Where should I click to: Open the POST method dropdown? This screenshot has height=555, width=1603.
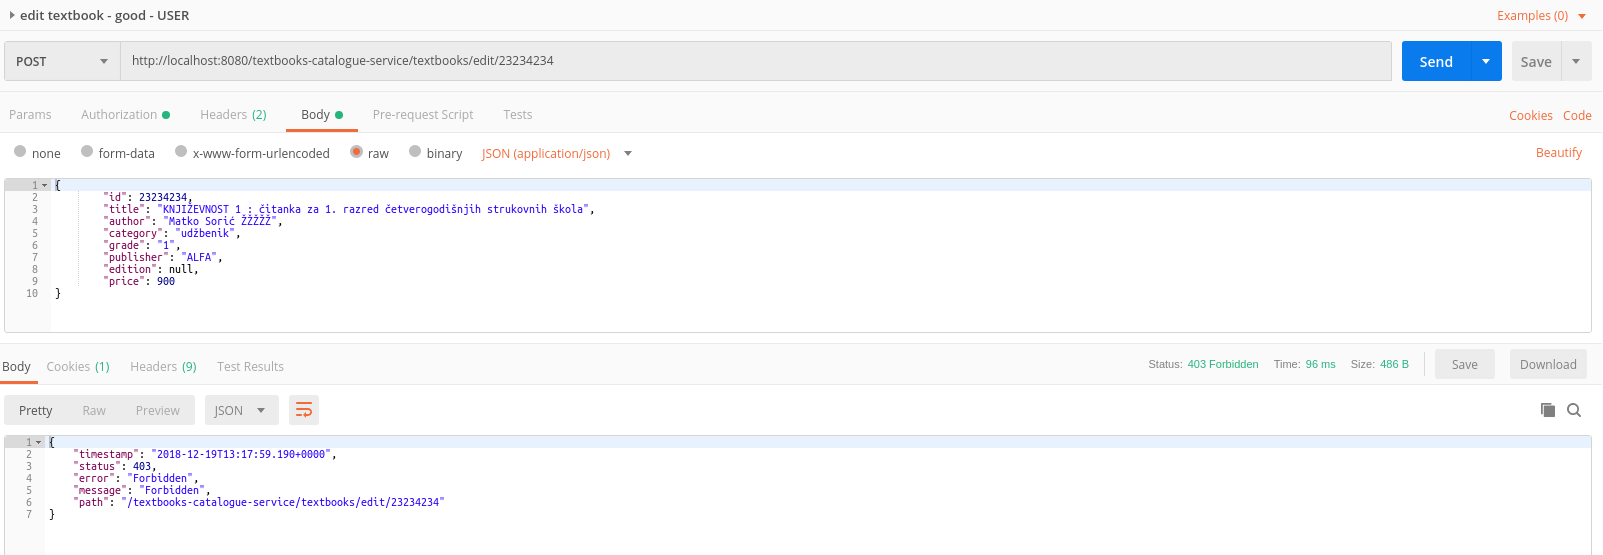coord(62,61)
